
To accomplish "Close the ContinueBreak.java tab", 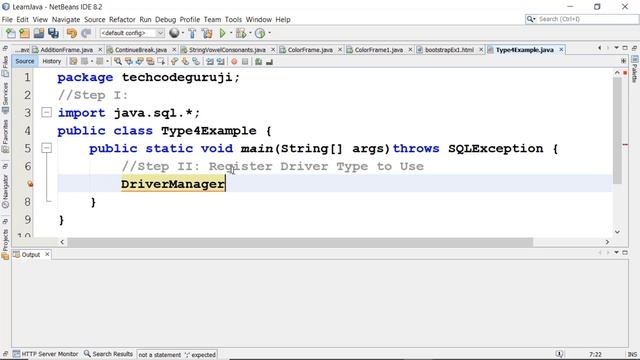I will point(174,49).
